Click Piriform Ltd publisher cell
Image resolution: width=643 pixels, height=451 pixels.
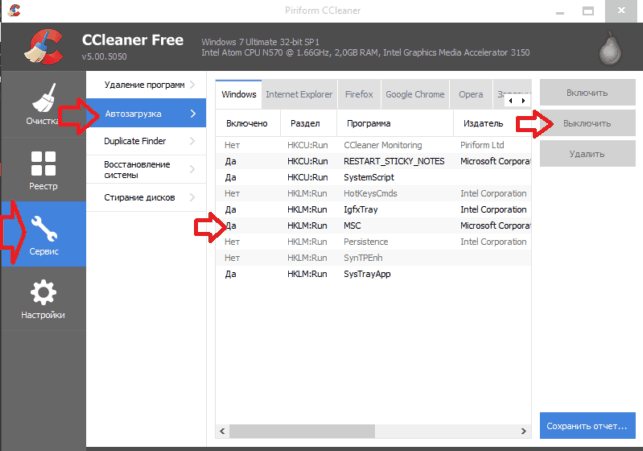(x=482, y=145)
